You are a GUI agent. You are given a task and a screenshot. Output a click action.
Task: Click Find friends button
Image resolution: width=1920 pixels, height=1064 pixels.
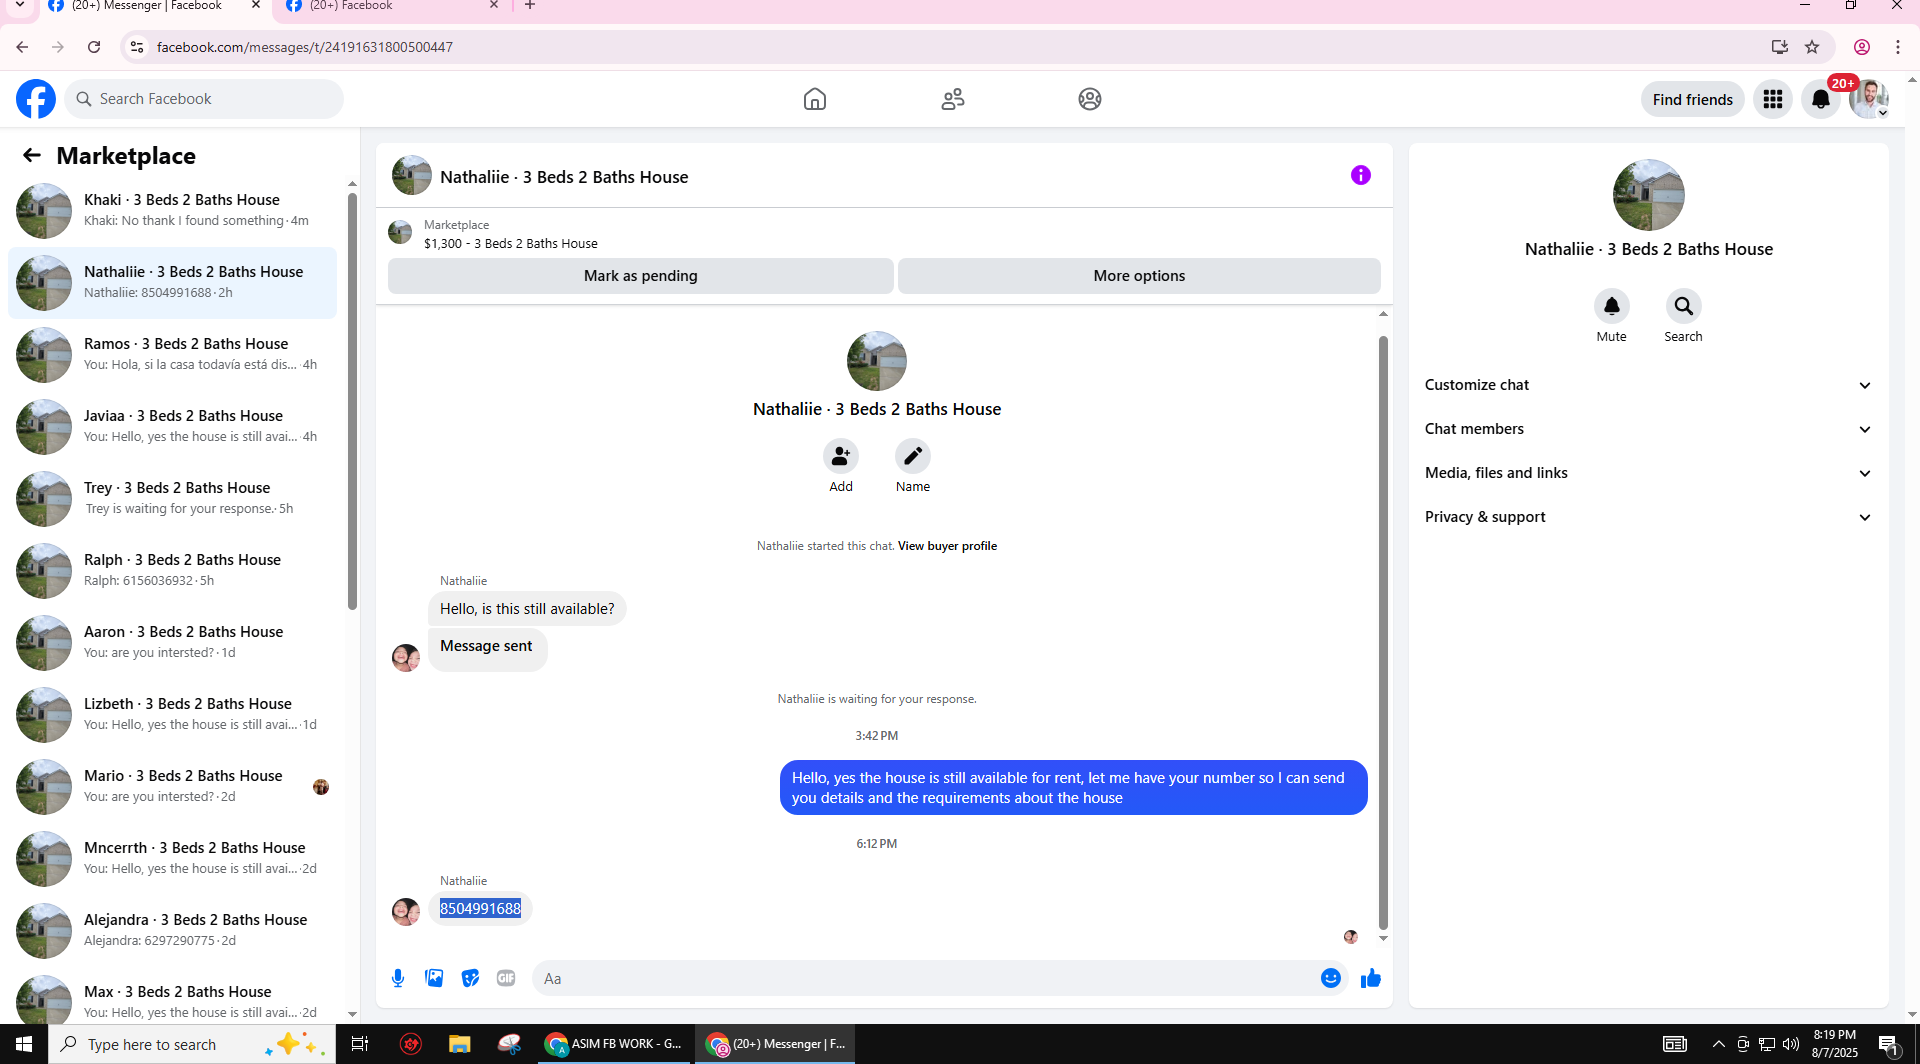click(x=1693, y=99)
